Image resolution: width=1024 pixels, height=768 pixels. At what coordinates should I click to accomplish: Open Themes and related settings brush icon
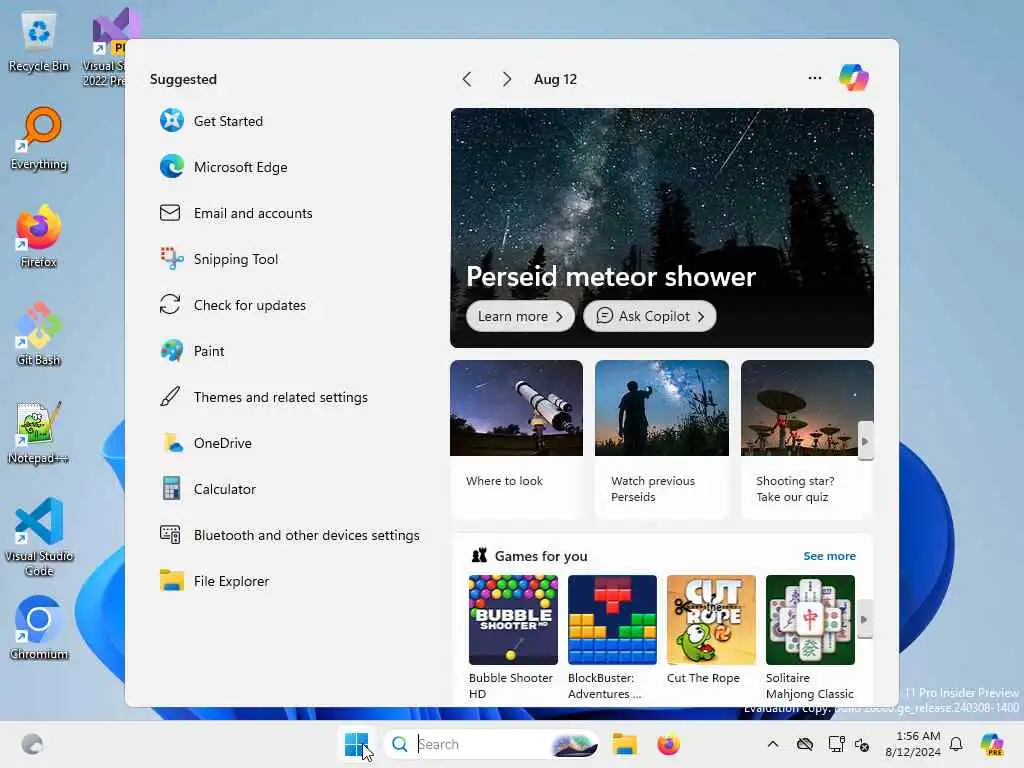tap(170, 397)
